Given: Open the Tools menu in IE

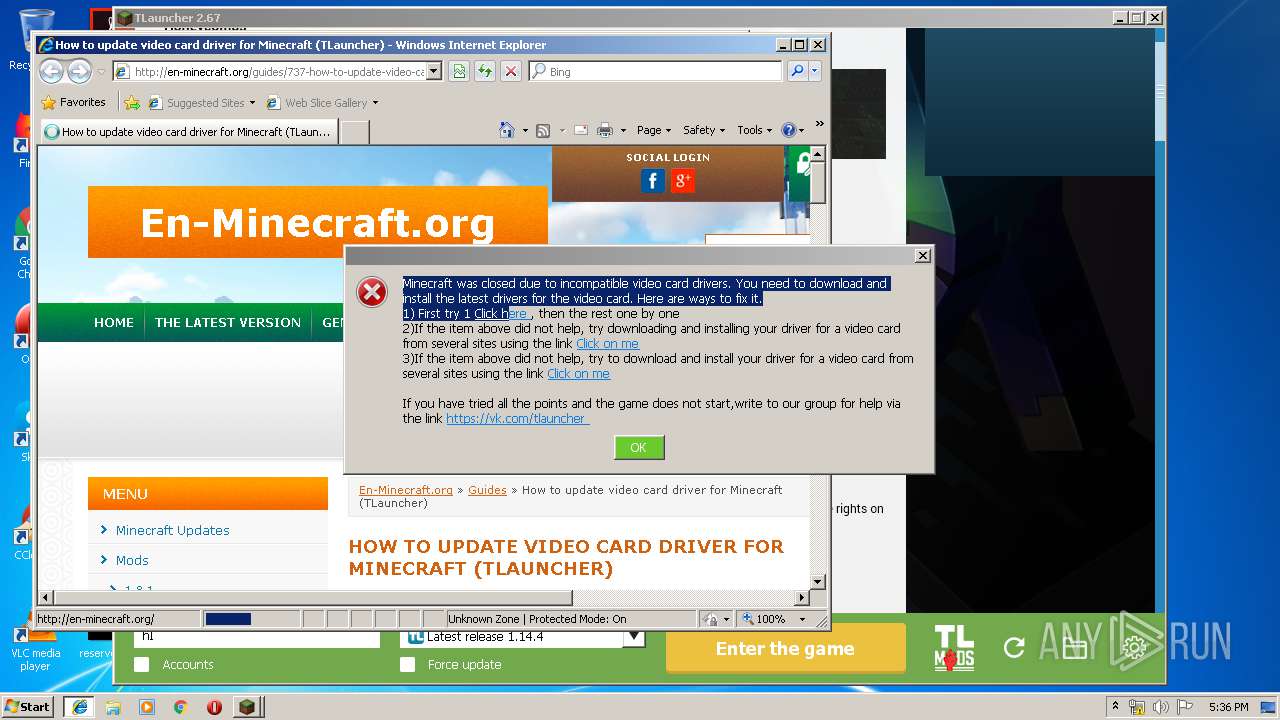Looking at the screenshot, I should 755,130.
